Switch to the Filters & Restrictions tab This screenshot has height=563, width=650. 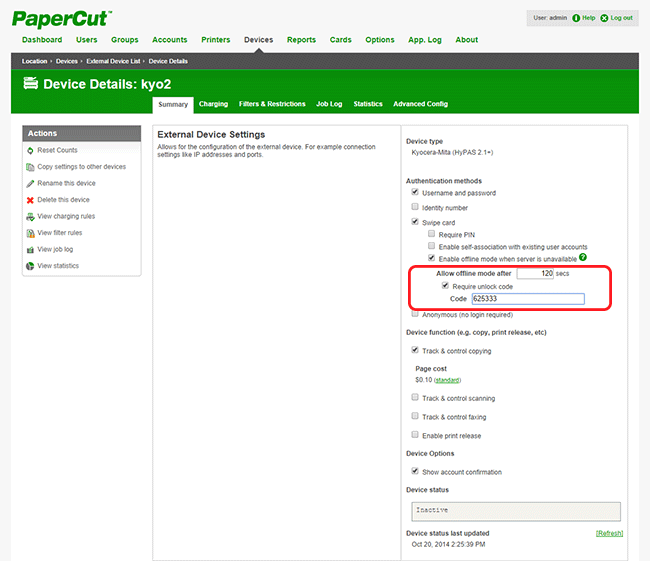(x=272, y=104)
